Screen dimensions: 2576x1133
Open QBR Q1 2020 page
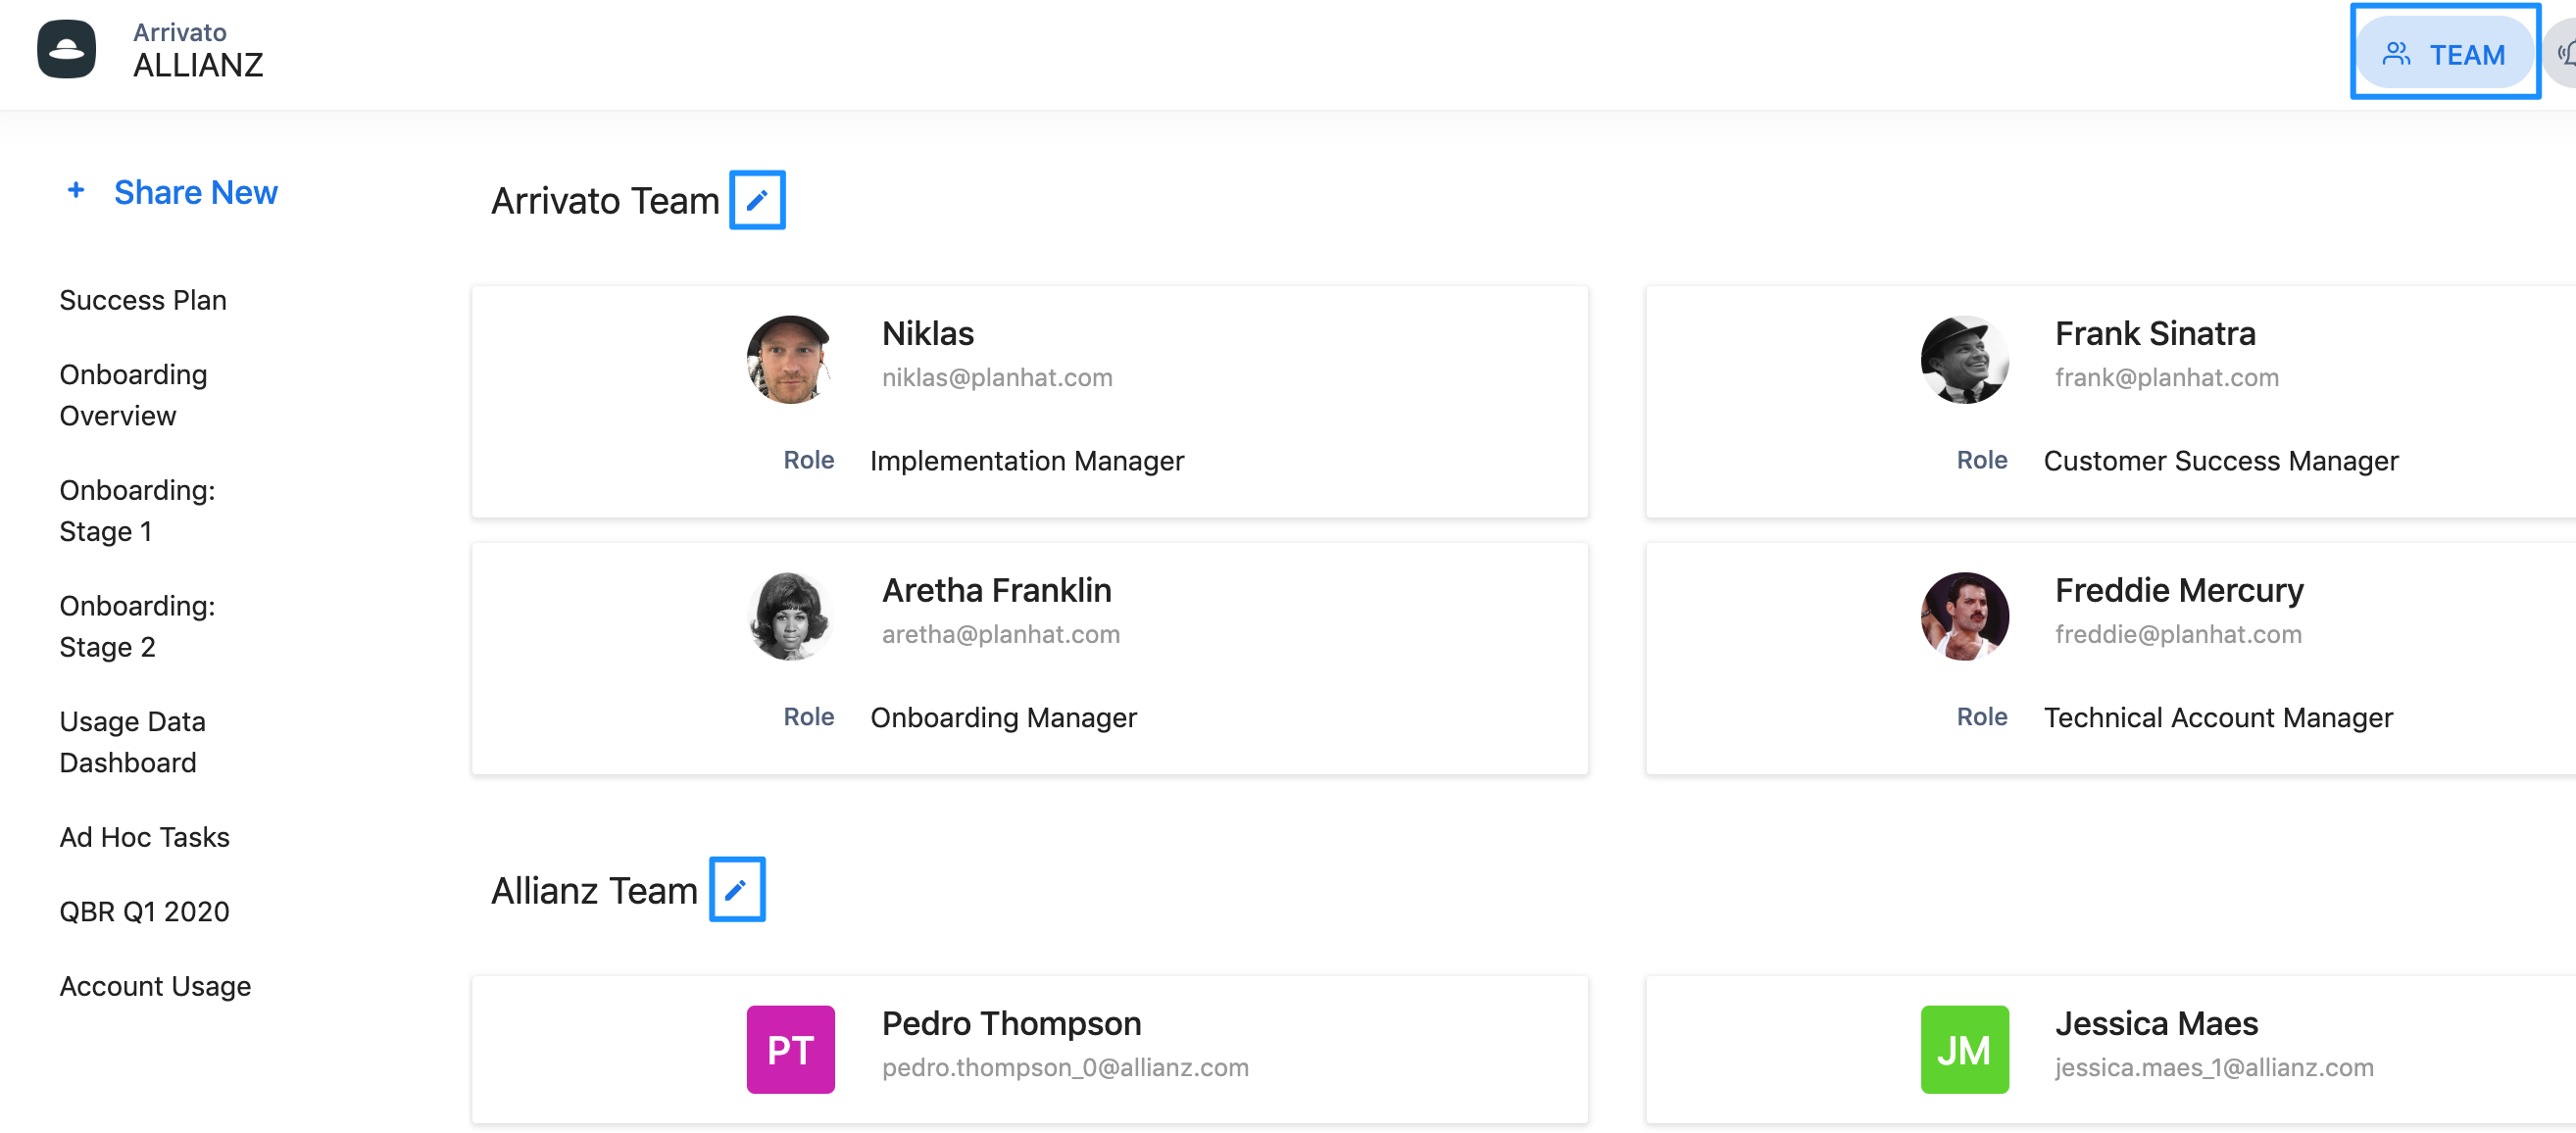pyautogui.click(x=144, y=912)
